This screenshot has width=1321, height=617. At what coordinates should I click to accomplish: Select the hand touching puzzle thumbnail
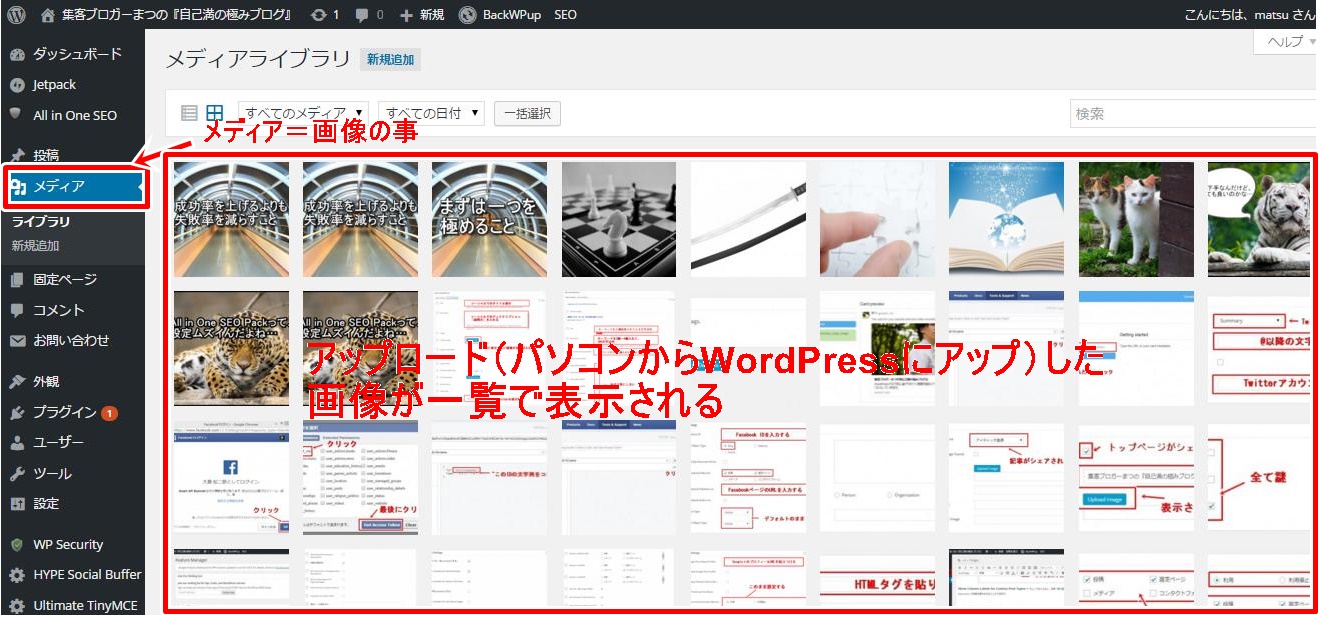pos(877,219)
